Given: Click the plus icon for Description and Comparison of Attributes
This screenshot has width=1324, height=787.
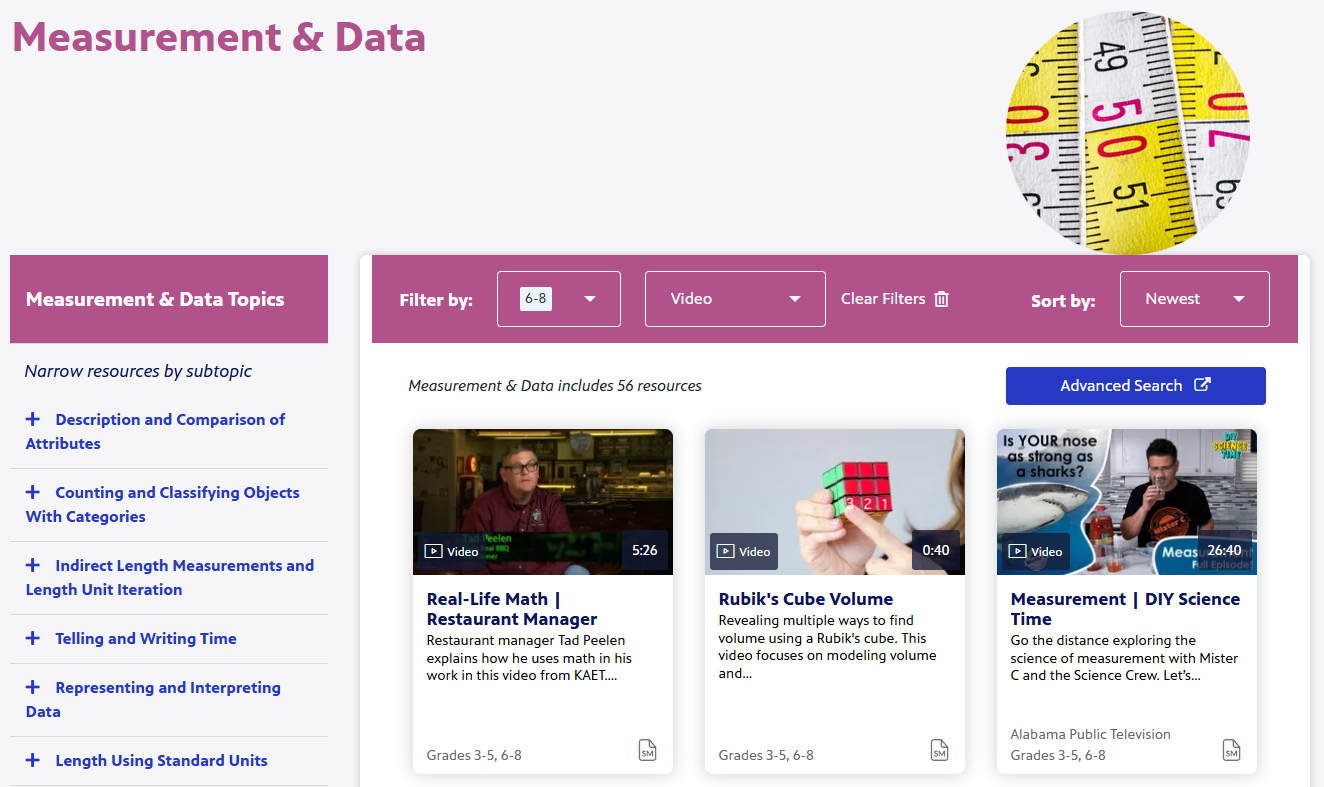Looking at the screenshot, I should [33, 419].
